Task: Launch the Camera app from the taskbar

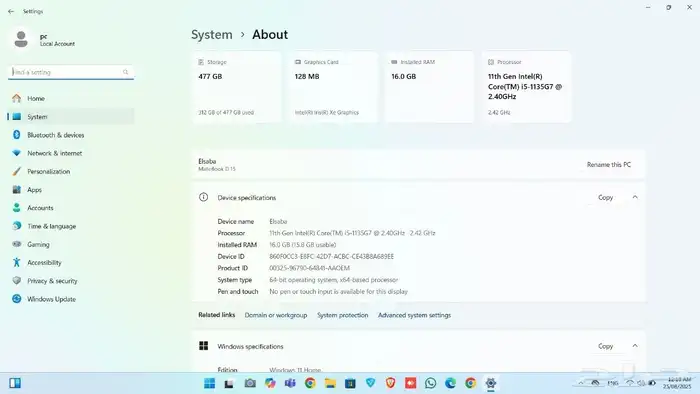Action: (x=250, y=383)
